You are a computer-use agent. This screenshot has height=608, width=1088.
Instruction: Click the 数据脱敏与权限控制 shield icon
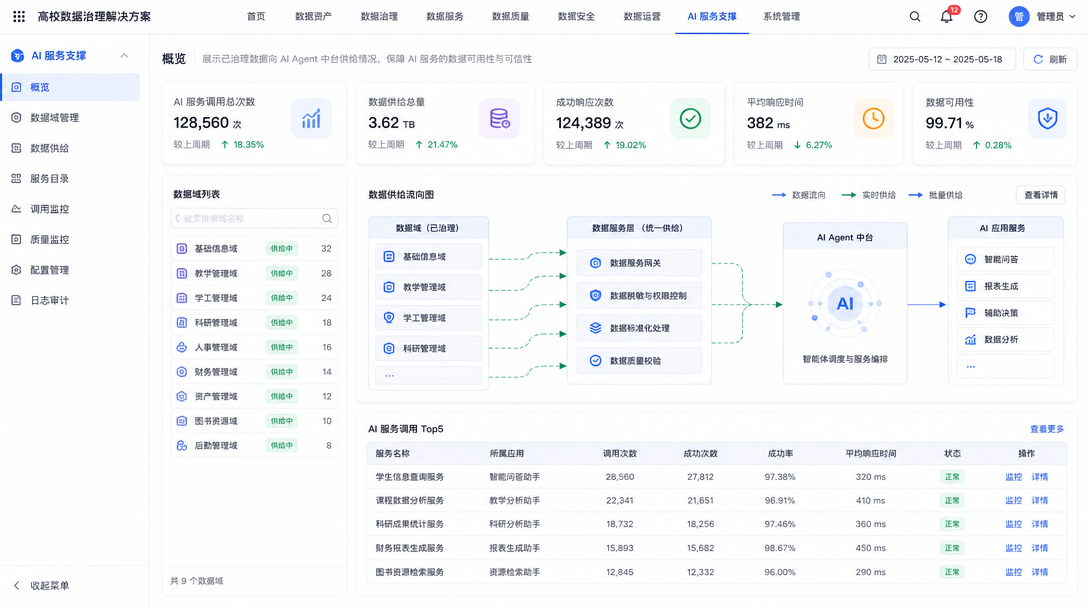coord(595,295)
